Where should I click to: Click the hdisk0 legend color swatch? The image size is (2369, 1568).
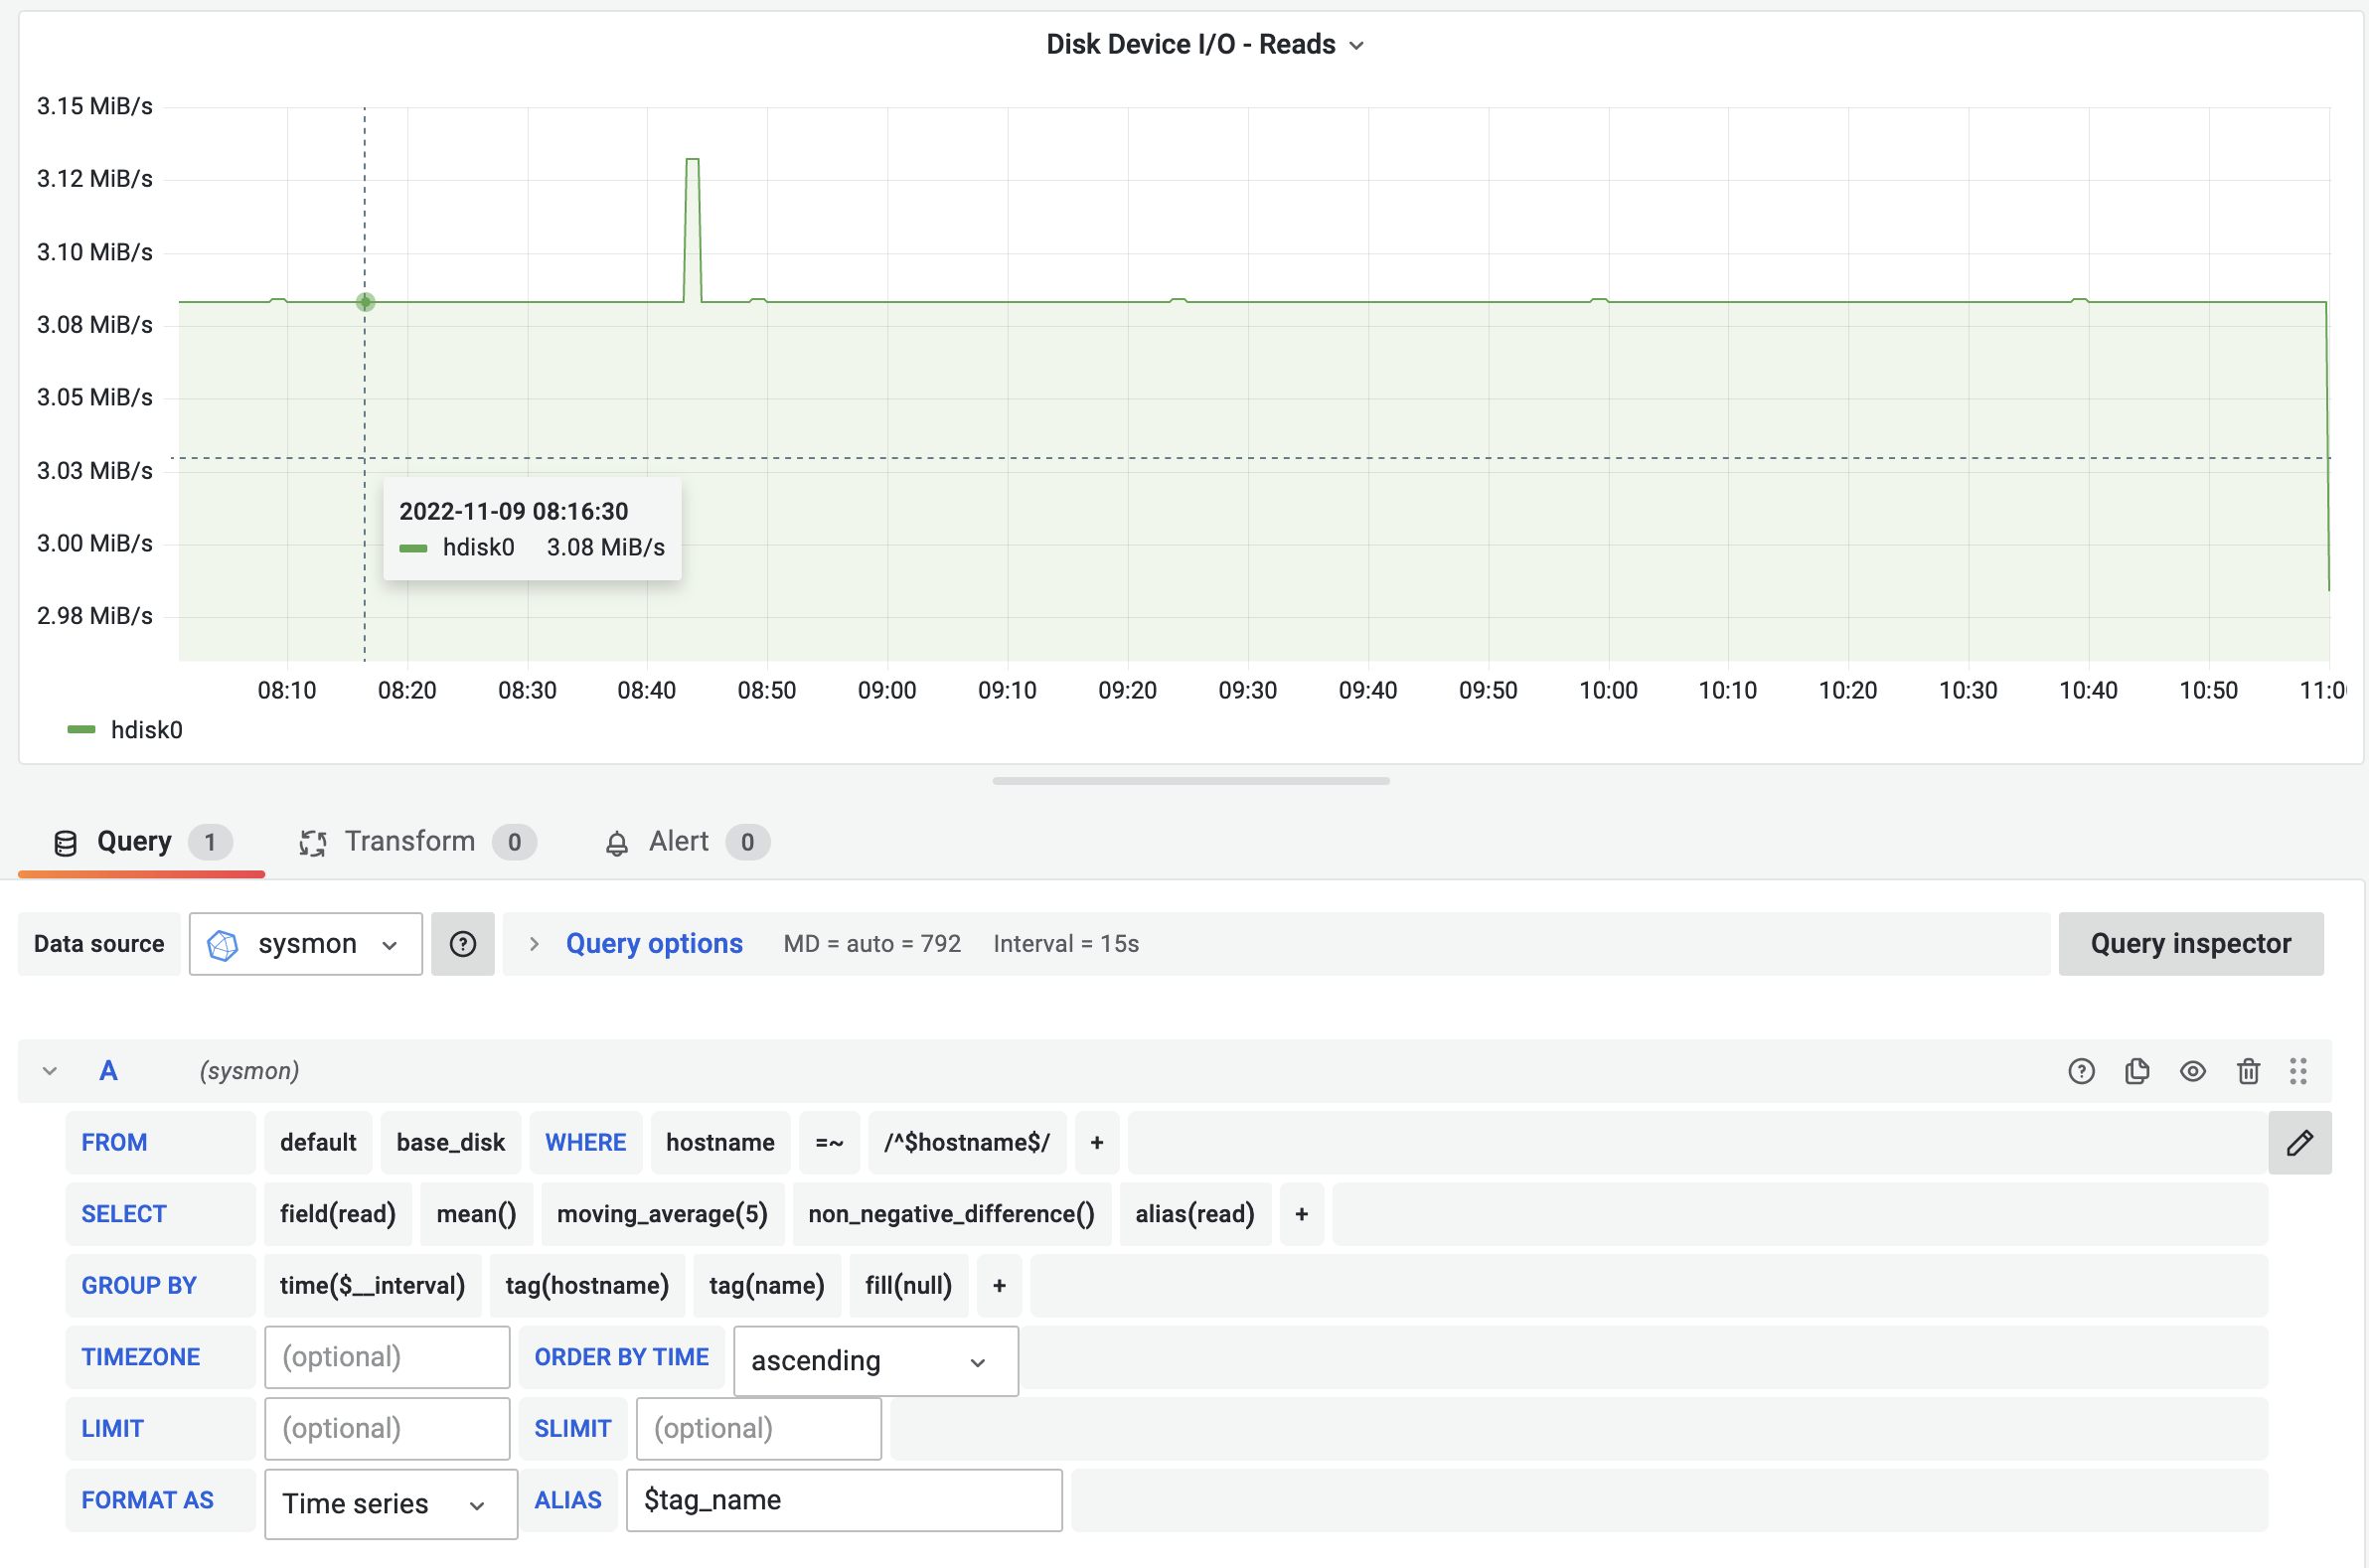click(80, 729)
